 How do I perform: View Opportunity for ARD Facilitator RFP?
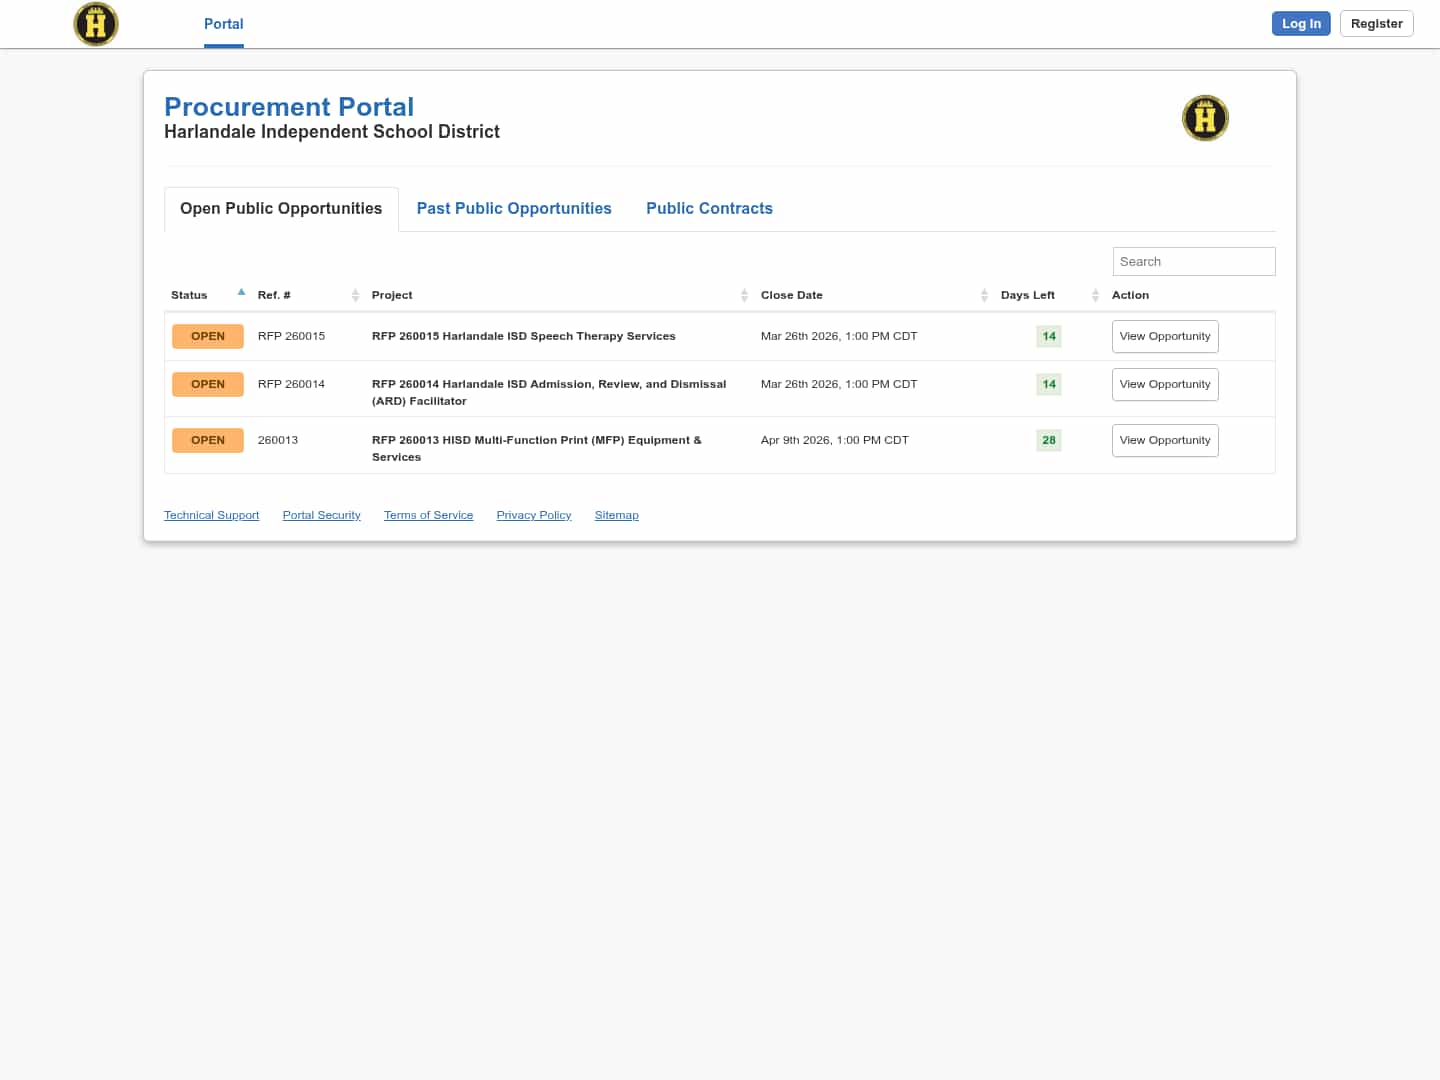point(1164,384)
